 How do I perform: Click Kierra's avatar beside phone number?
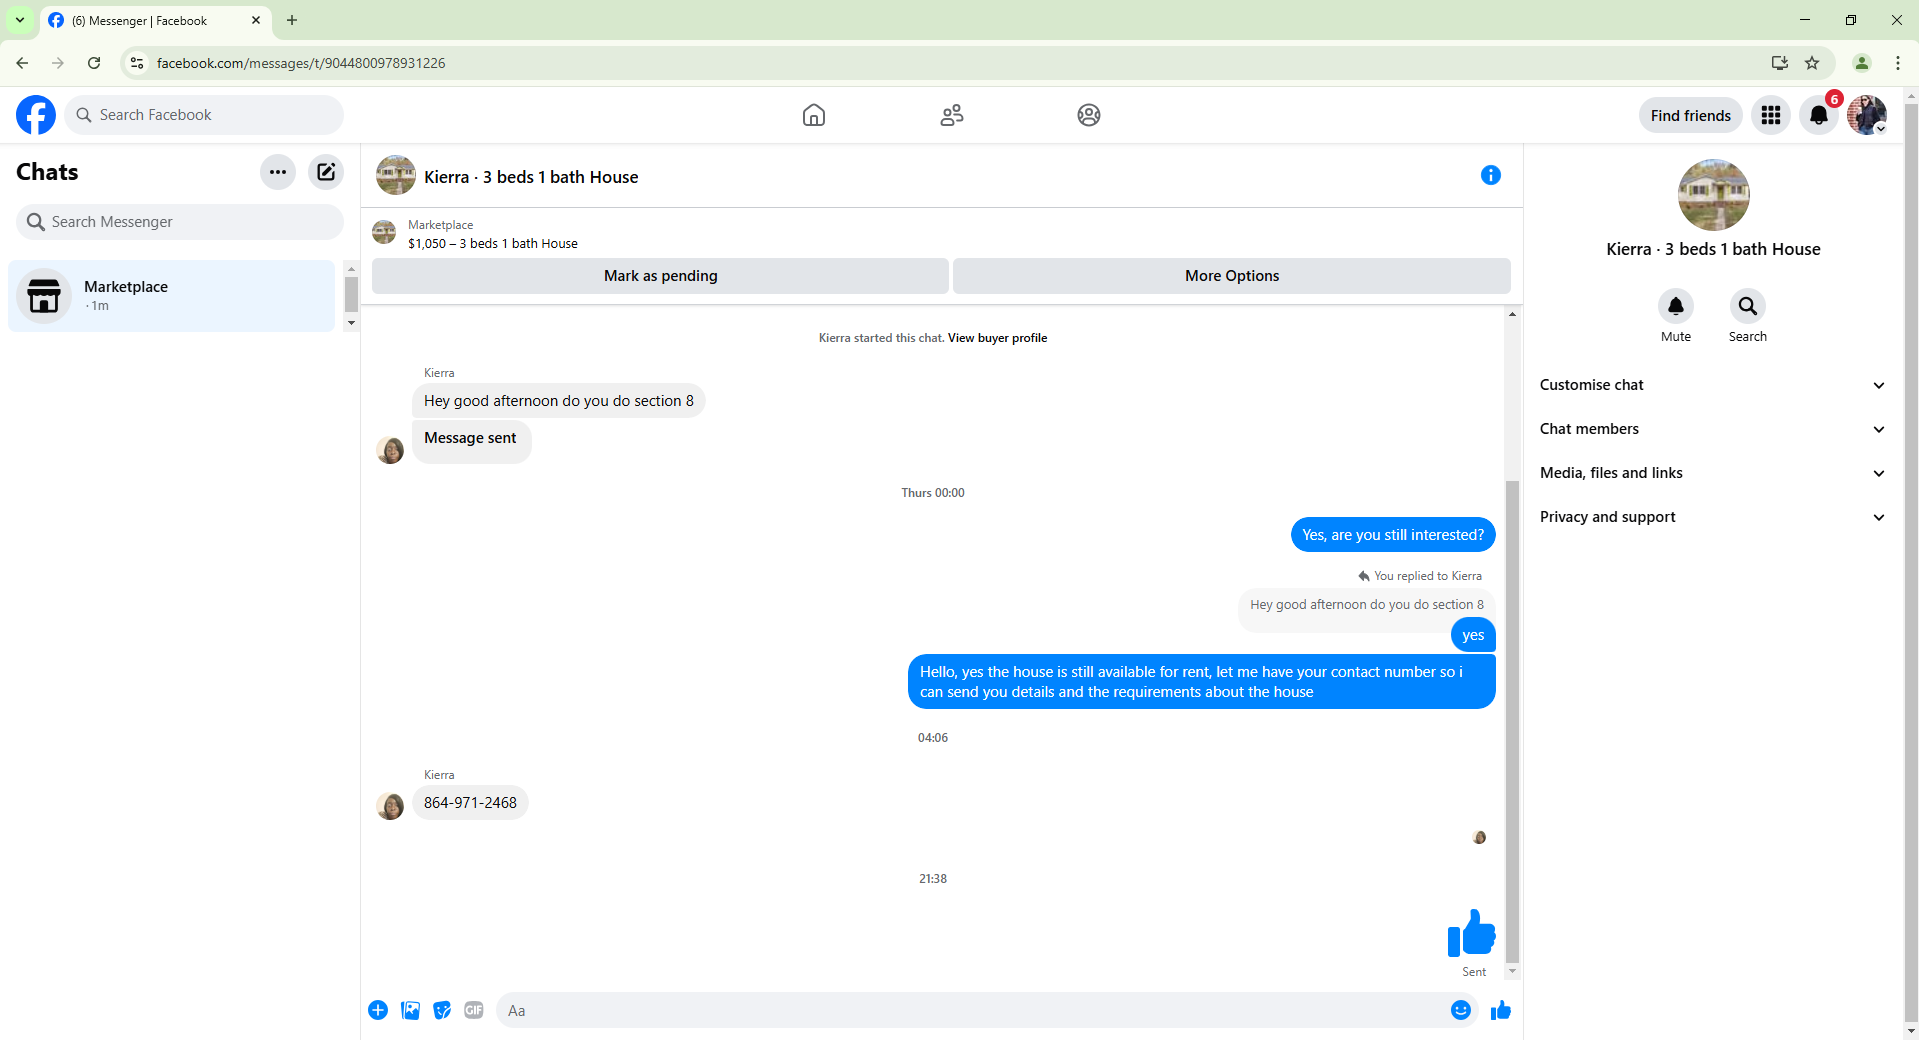(x=390, y=805)
